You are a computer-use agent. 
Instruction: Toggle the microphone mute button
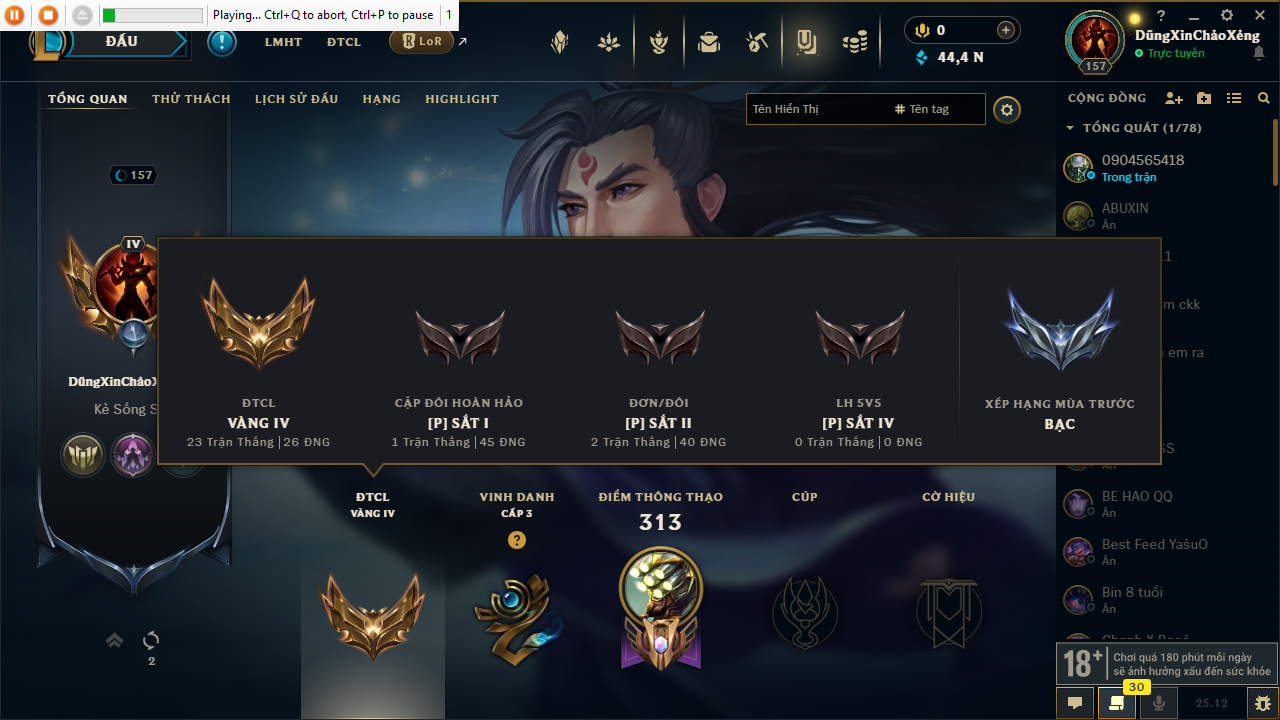coord(1158,703)
